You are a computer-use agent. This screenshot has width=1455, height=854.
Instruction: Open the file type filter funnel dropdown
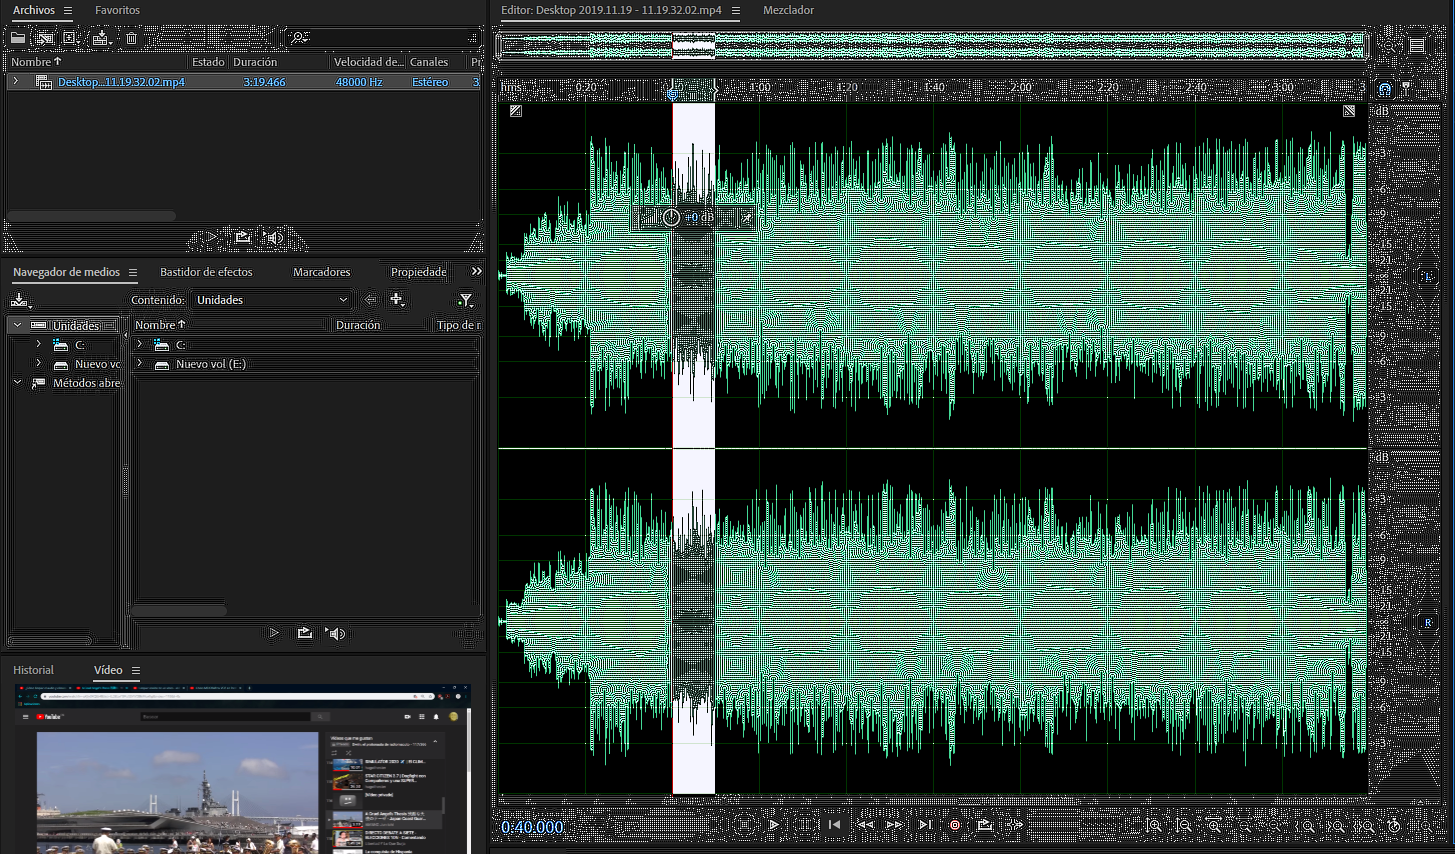[x=466, y=300]
